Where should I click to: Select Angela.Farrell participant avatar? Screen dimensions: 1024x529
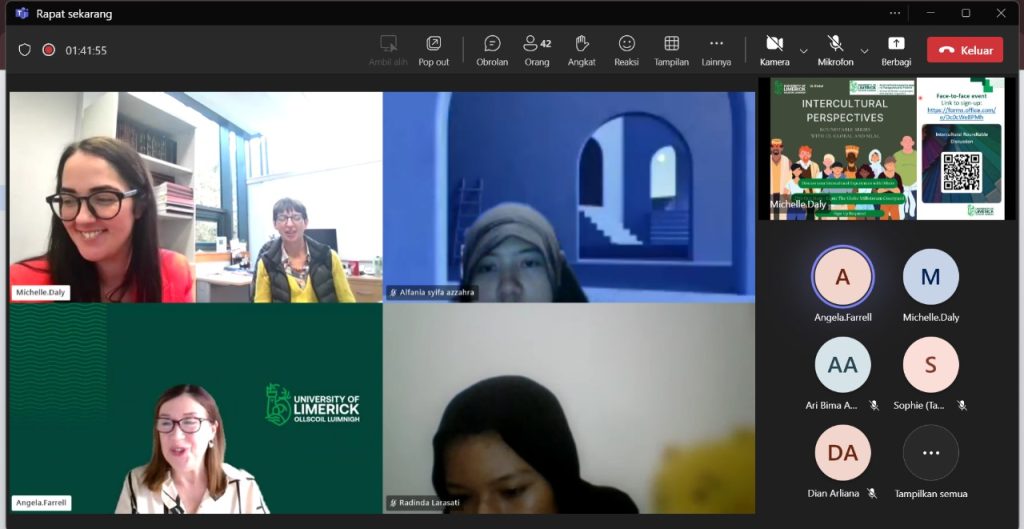[x=842, y=277]
